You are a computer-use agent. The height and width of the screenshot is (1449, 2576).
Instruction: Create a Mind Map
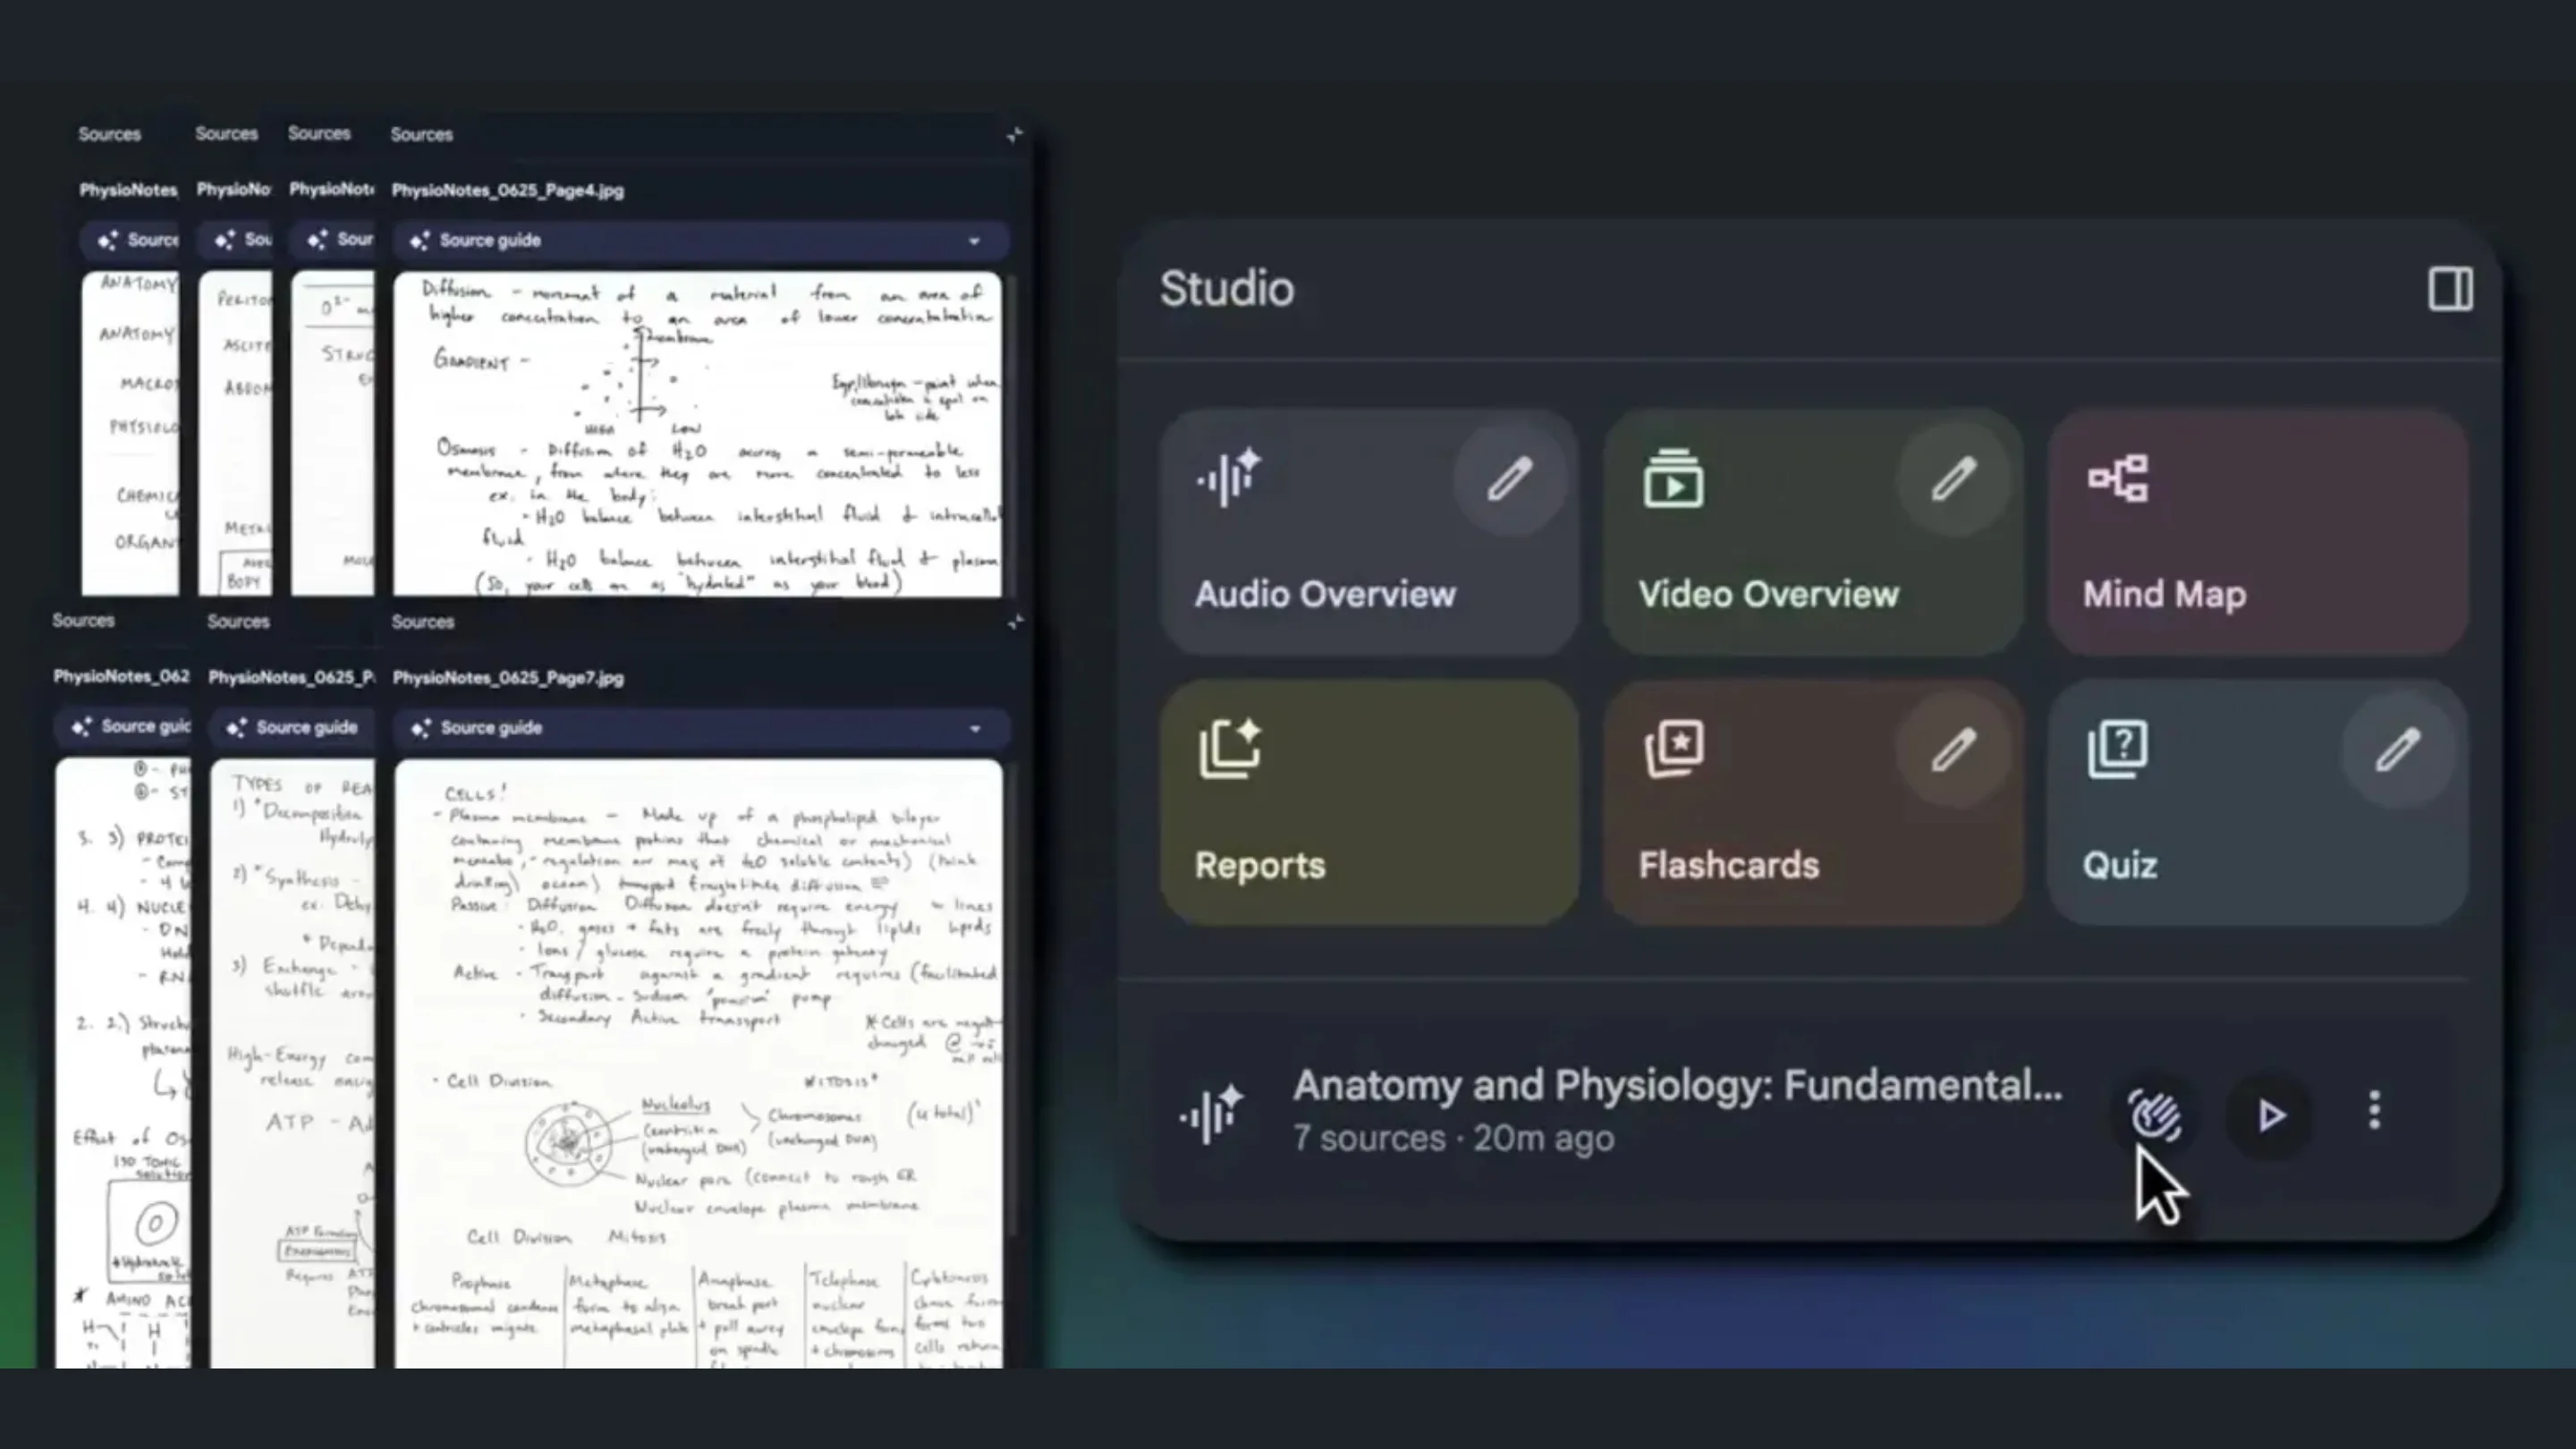click(x=2163, y=594)
